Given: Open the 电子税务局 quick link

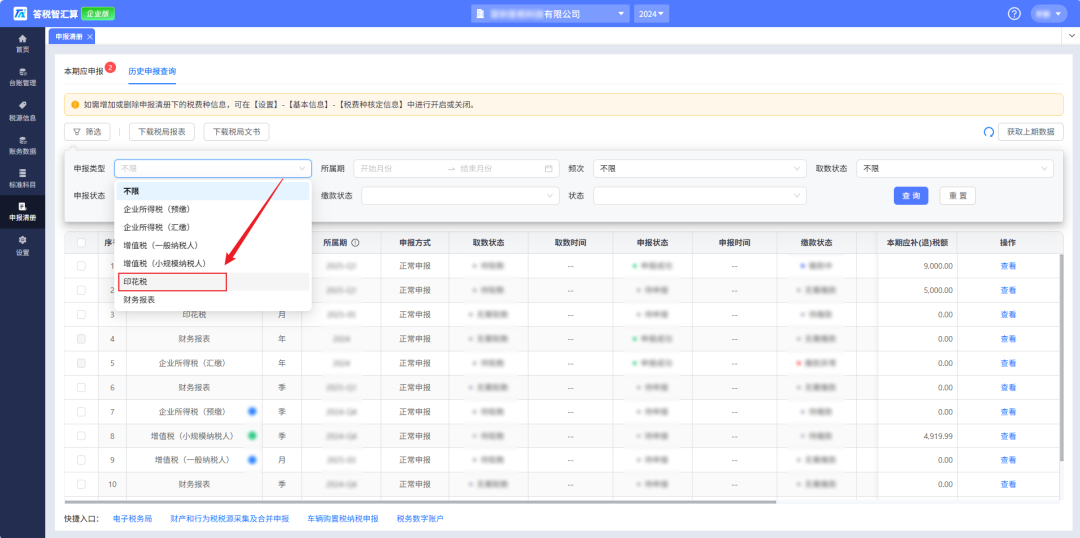Looking at the screenshot, I should [132, 518].
